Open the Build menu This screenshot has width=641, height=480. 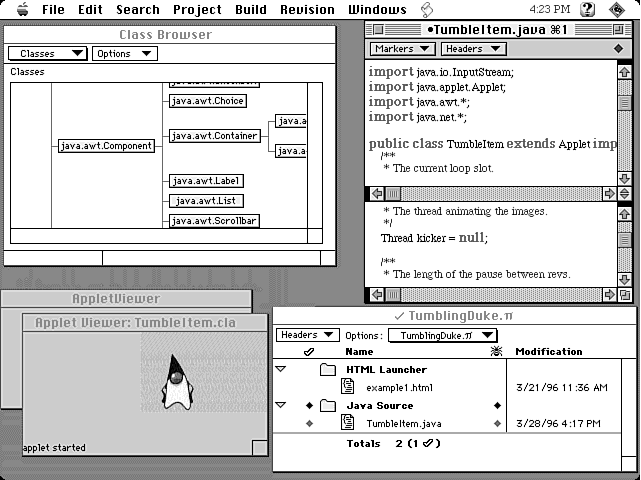click(251, 9)
